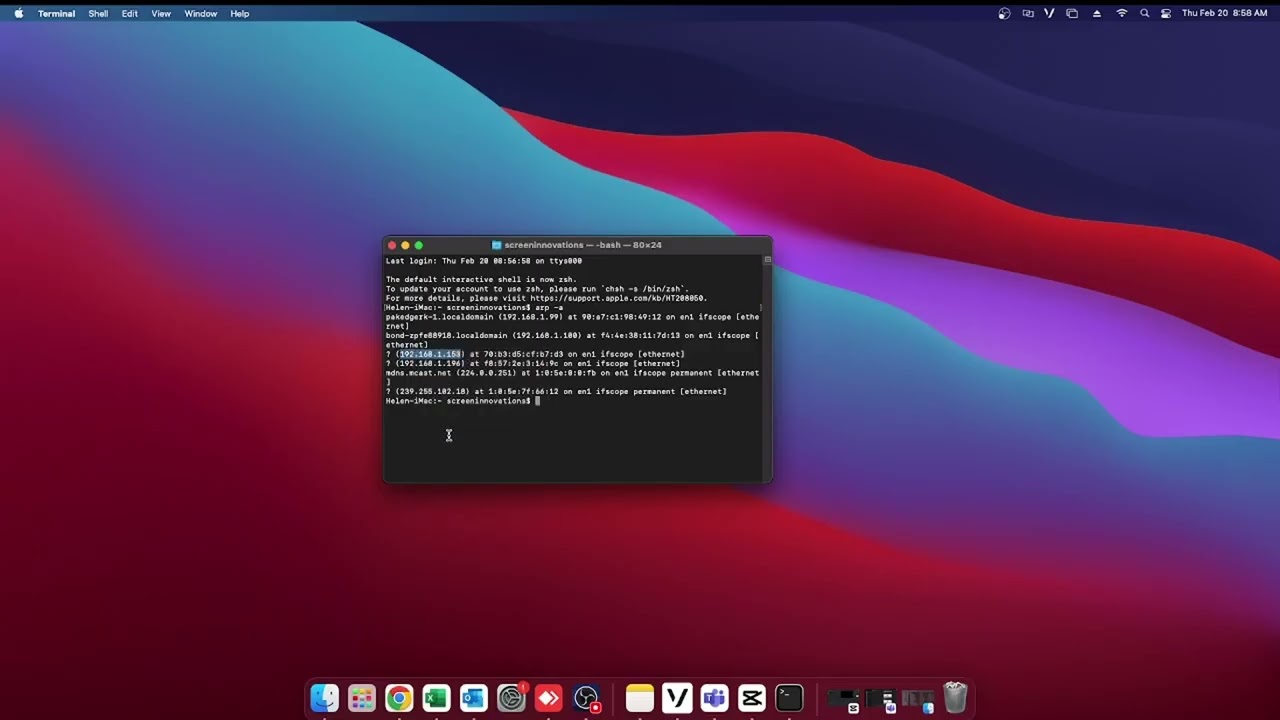Click the Wi-Fi status icon
This screenshot has height=720, width=1280.
1122,13
